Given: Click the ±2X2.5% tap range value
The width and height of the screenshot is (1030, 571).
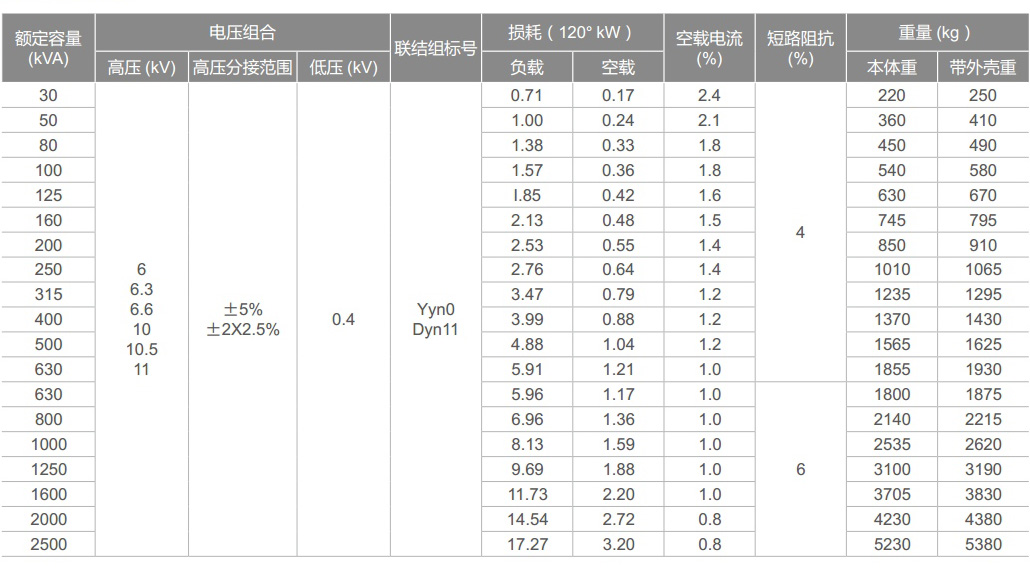Looking at the screenshot, I should coord(243,329).
